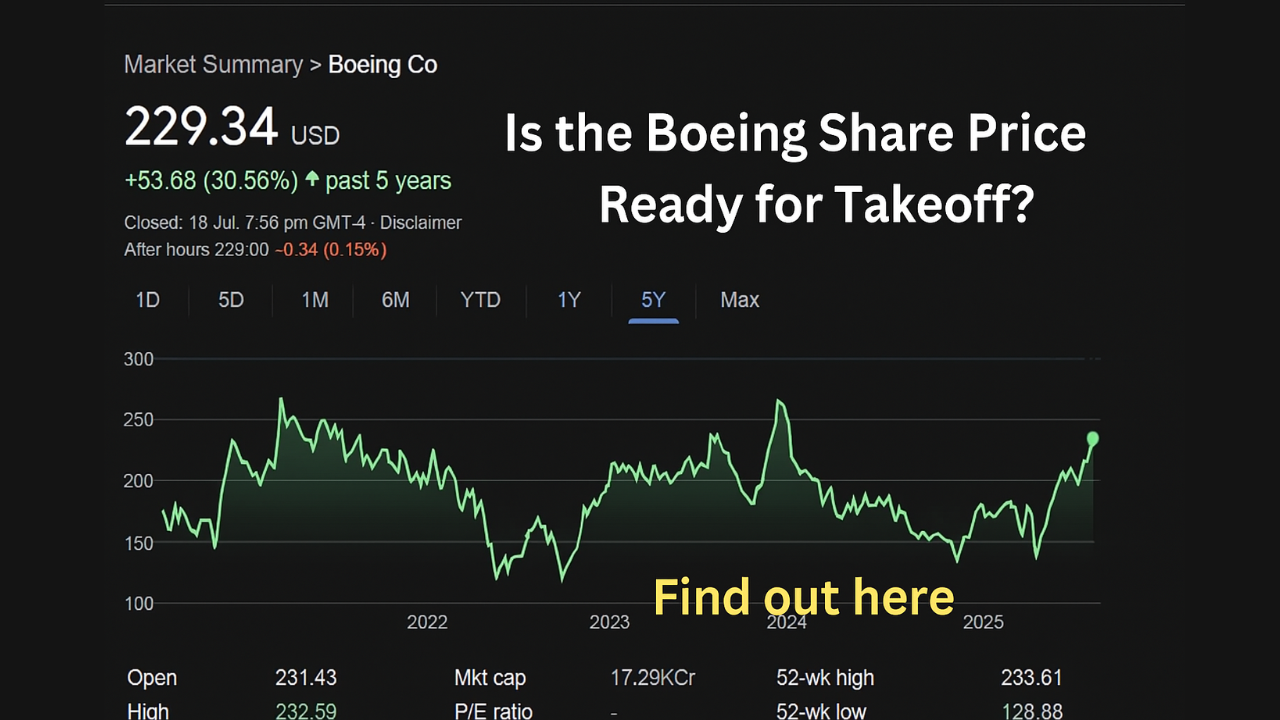
Task: Click the 2023 x-axis label
Action: (609, 622)
